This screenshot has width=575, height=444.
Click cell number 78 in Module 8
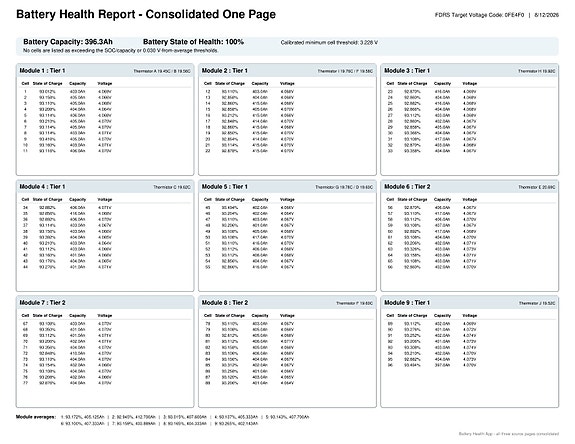point(208,324)
